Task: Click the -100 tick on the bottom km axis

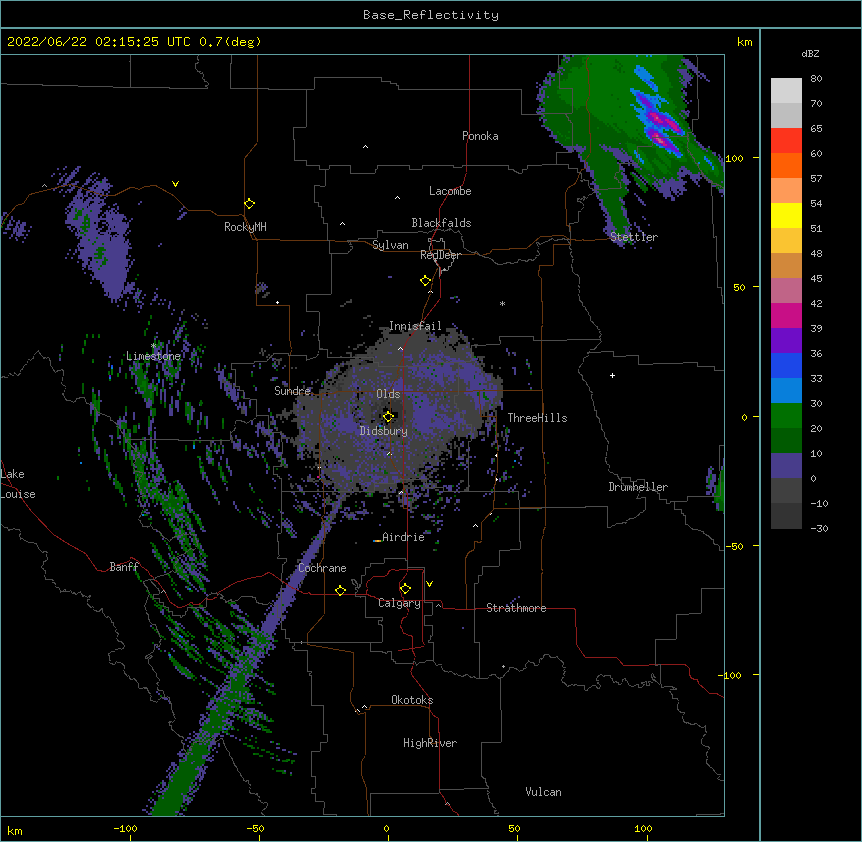Action: (125, 829)
